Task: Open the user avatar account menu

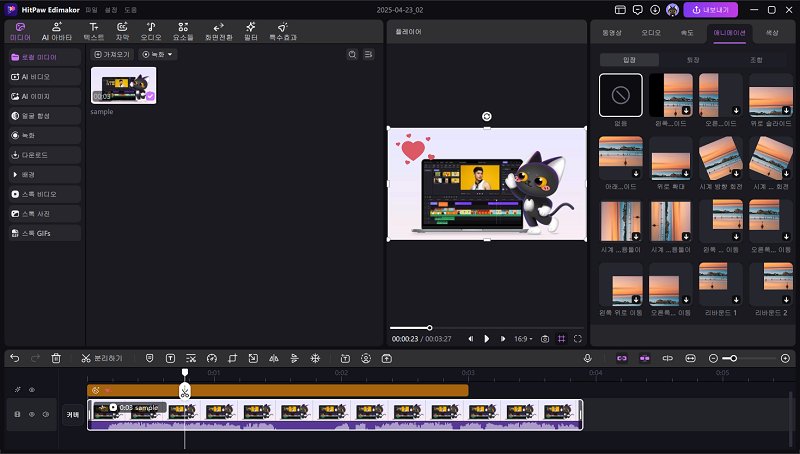Action: (x=672, y=10)
